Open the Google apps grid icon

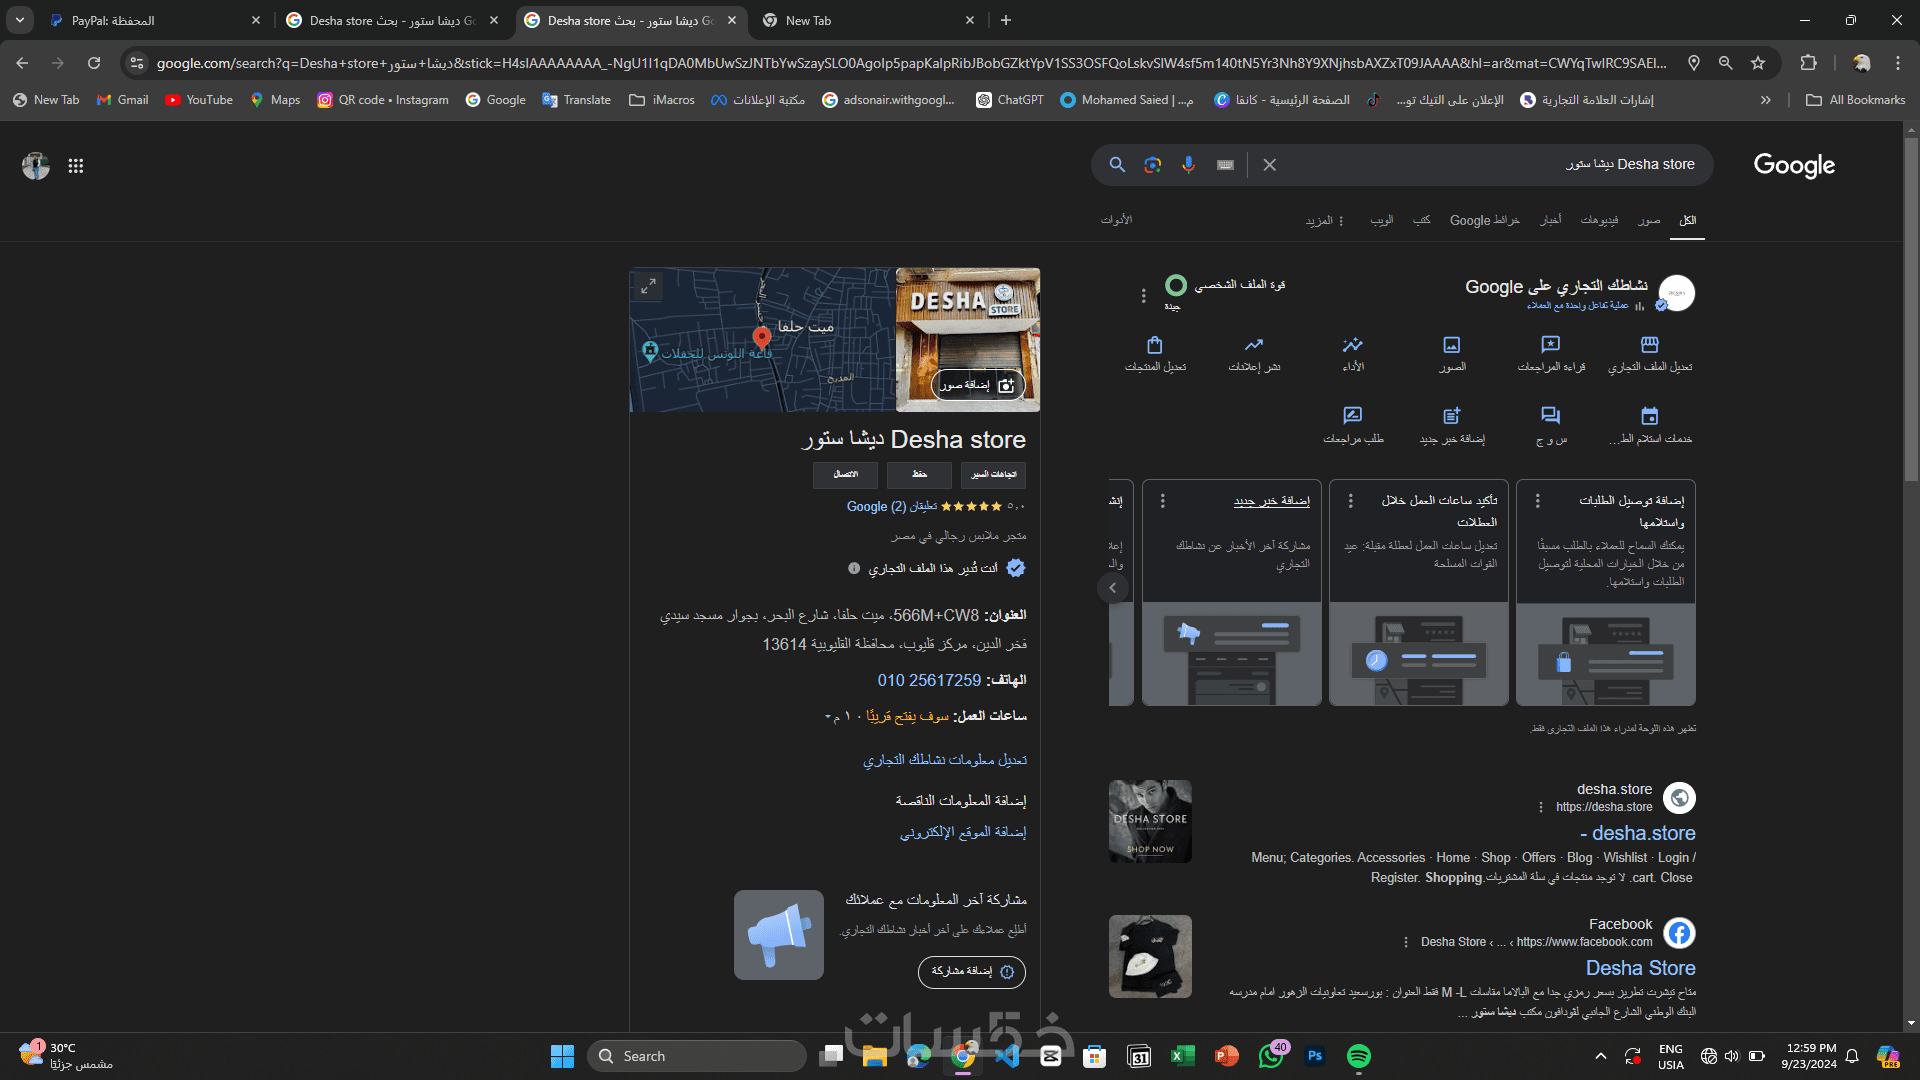(76, 166)
